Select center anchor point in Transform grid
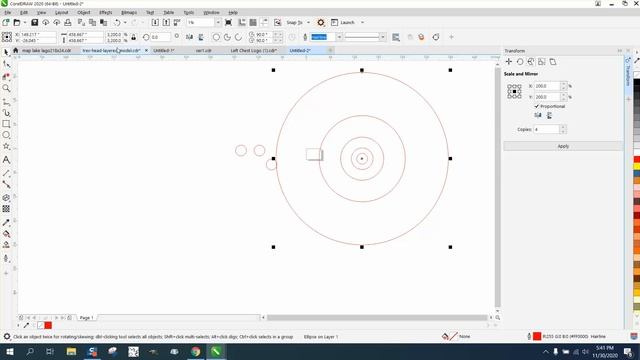Viewport: 640px width, 360px height. click(514, 91)
